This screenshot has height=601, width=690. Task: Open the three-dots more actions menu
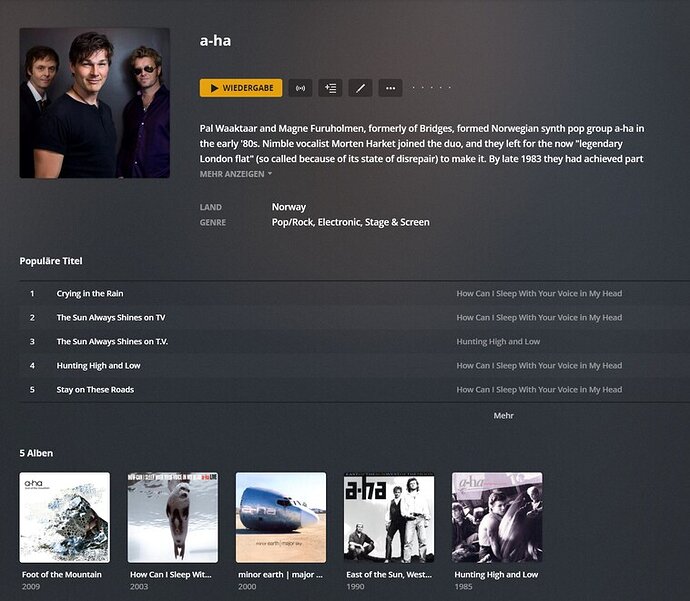pyautogui.click(x=390, y=88)
